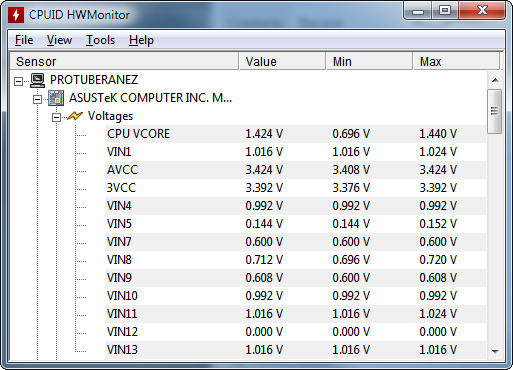The image size is (513, 370).
Task: Click the scrollbar up arrow
Action: [495, 80]
